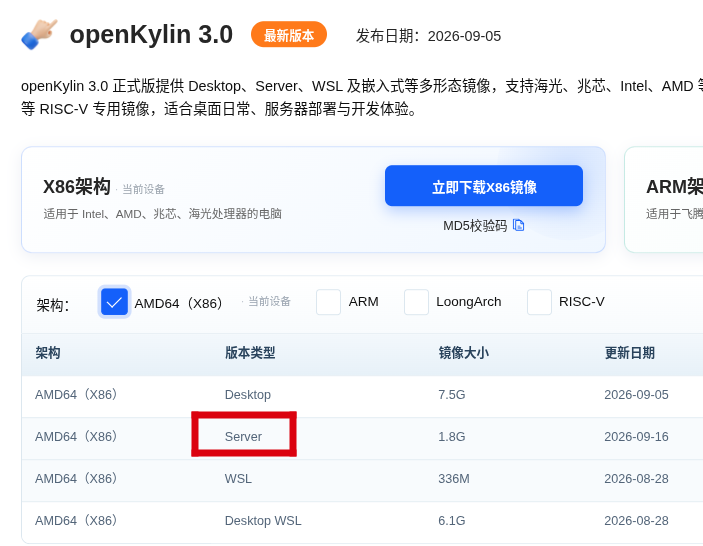703x546 pixels.
Task: Select the Server version type cell
Action: tap(243, 437)
